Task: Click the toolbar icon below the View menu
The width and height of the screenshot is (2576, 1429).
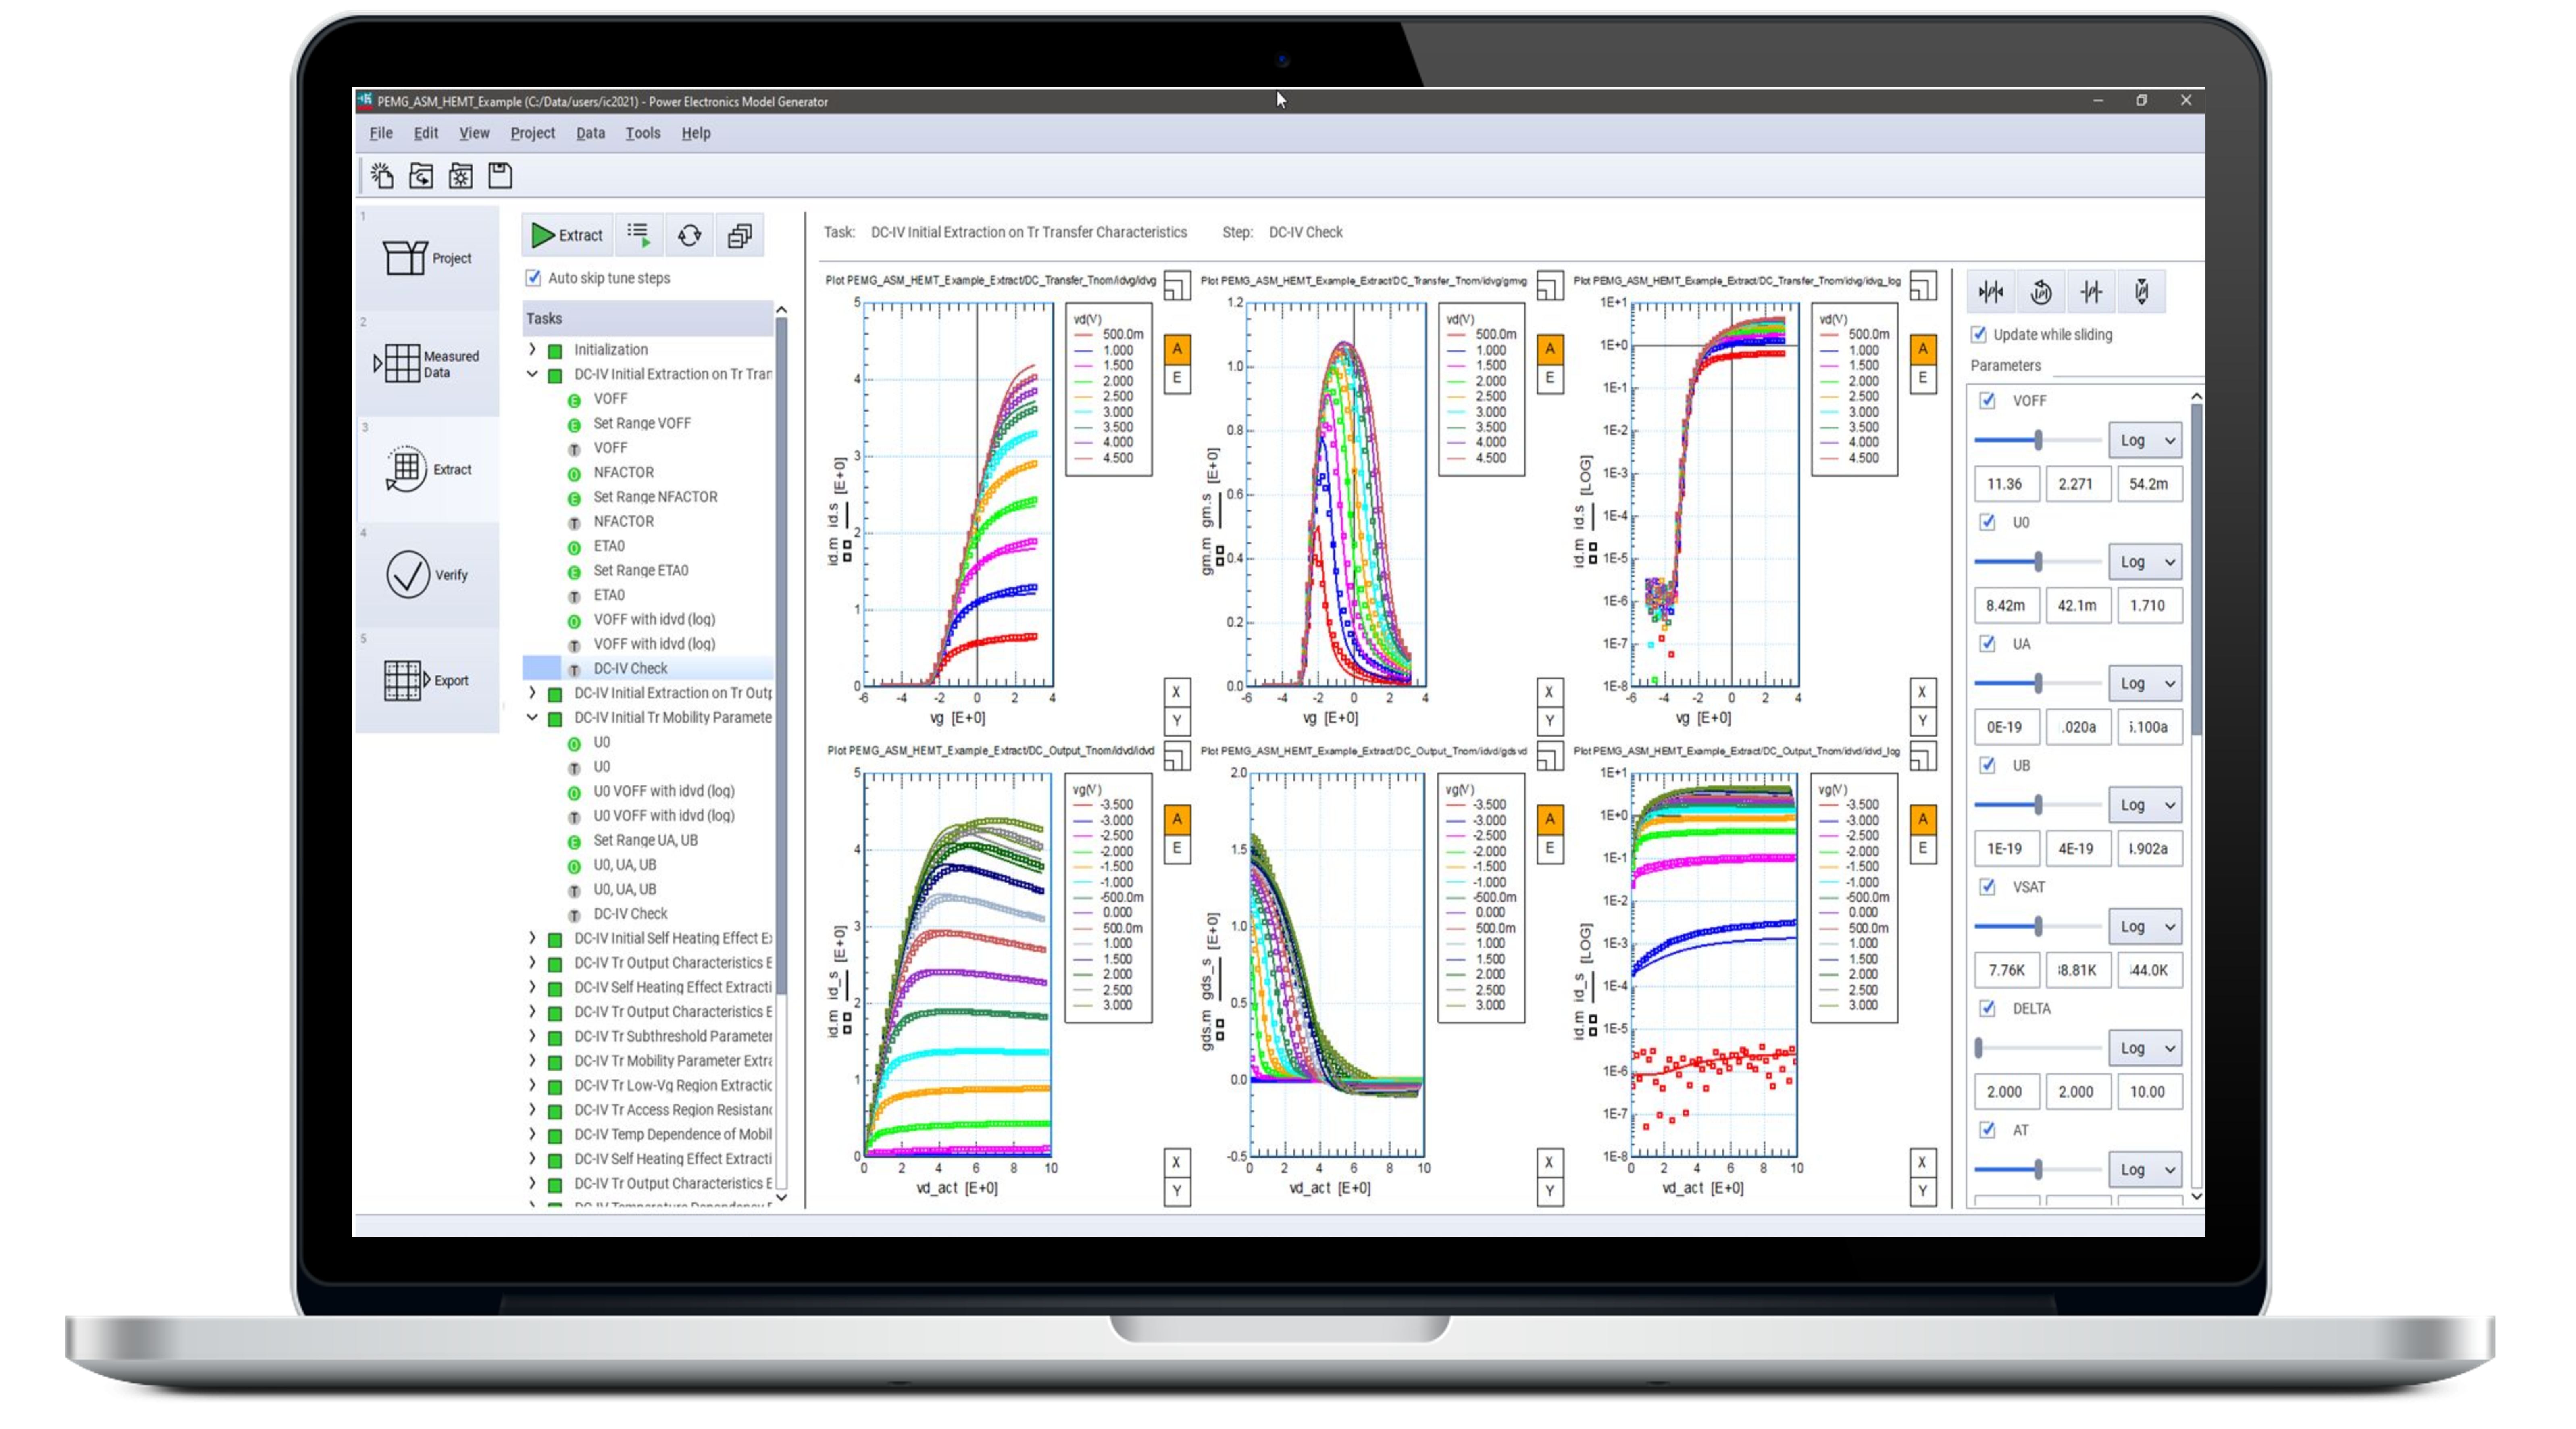Action: point(460,176)
